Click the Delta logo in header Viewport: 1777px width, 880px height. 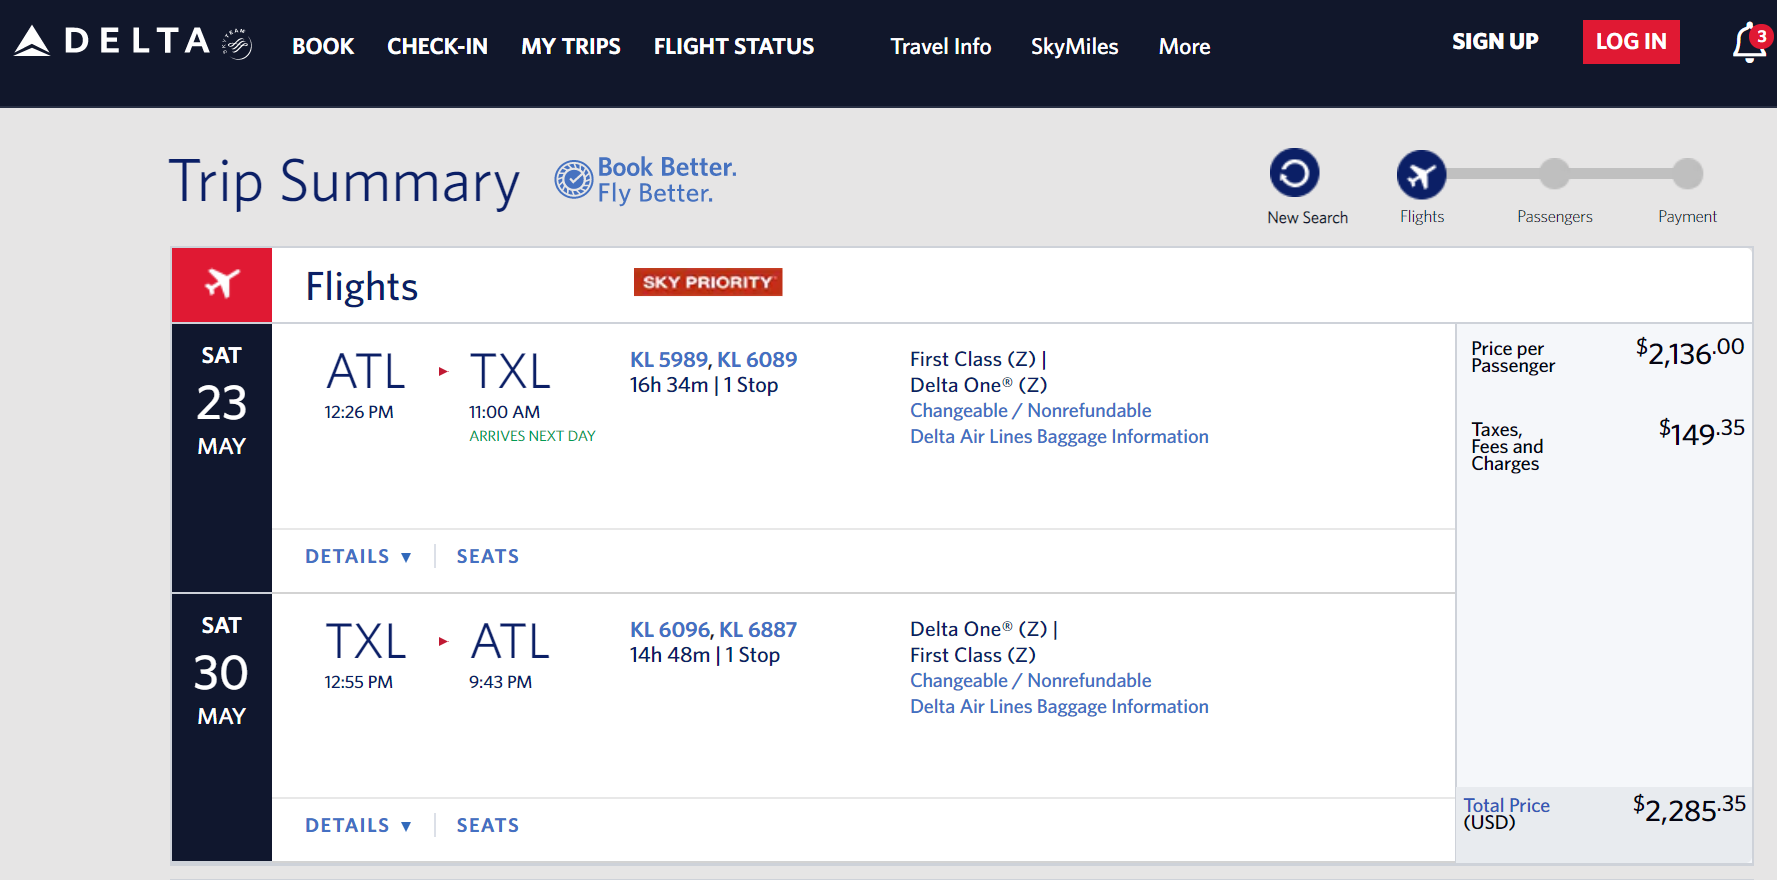(112, 41)
